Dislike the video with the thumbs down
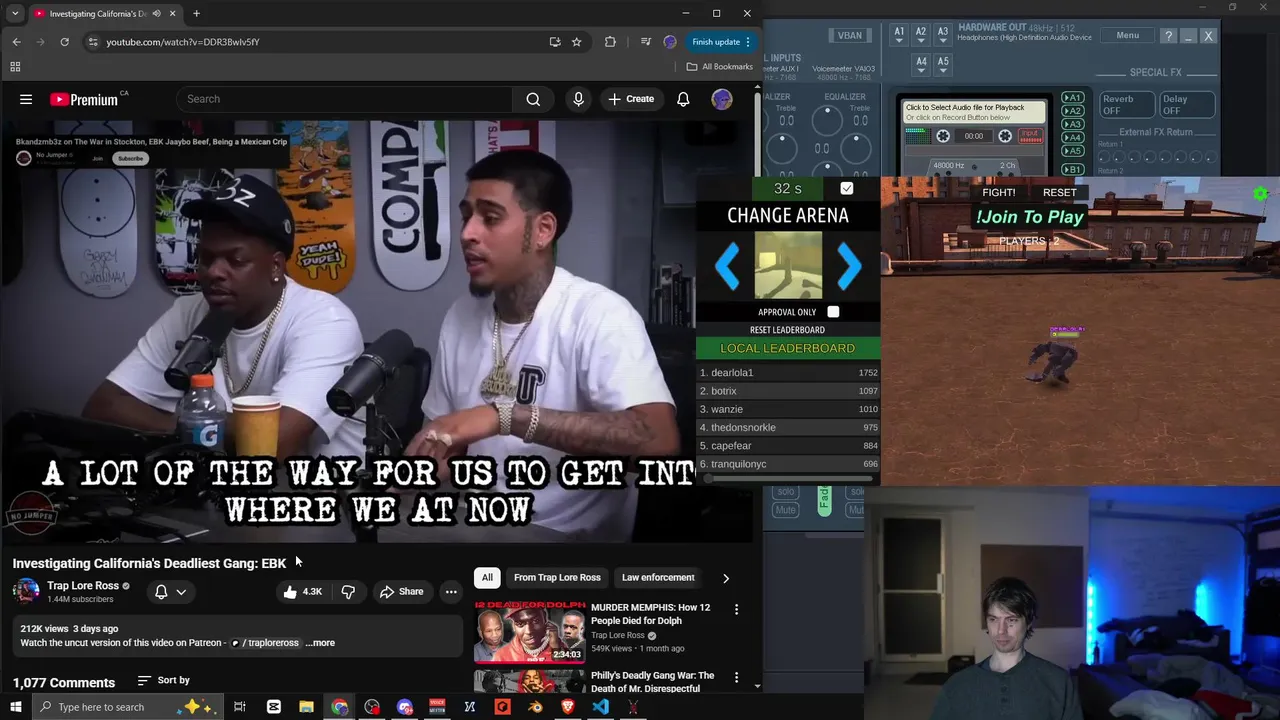Screen dimensions: 1280x720 [348, 591]
